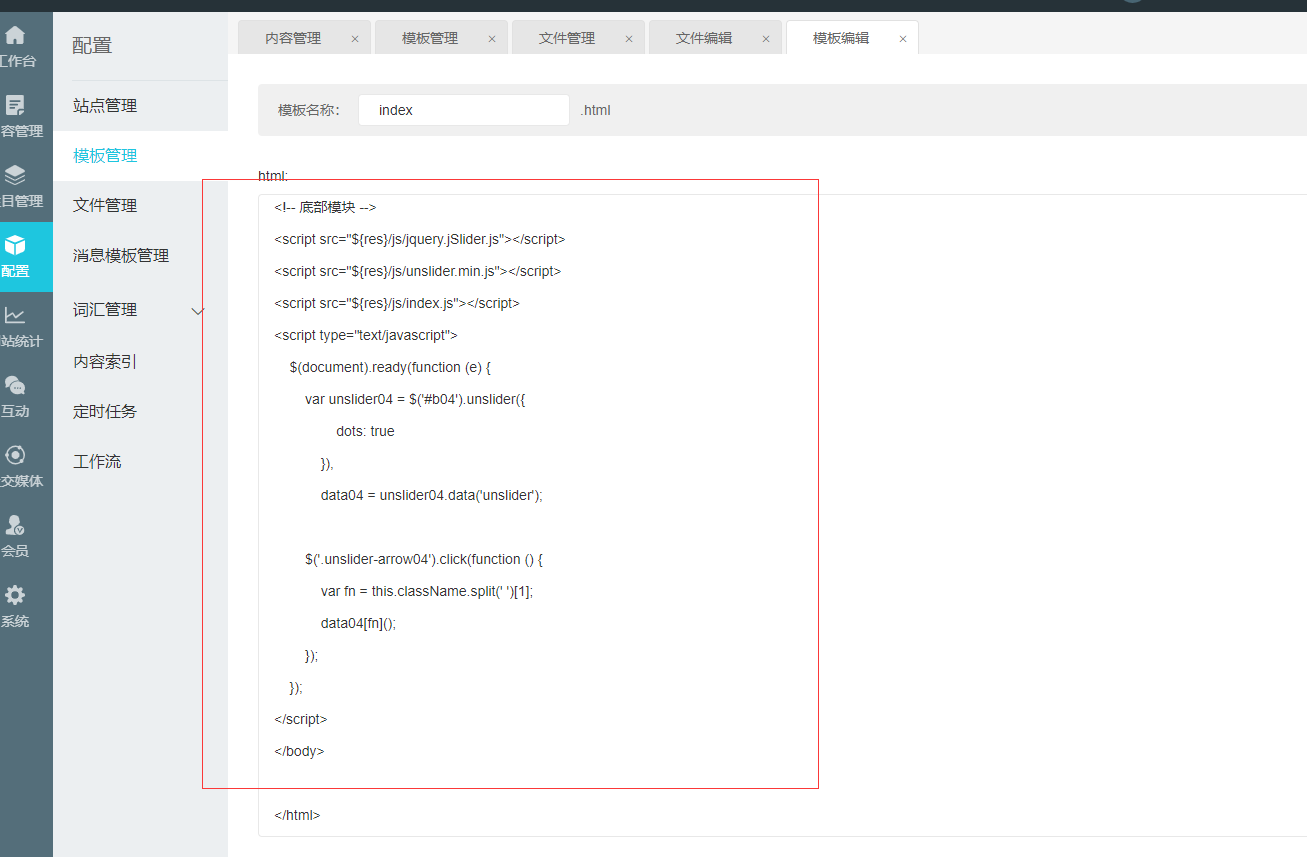Select the 配置 cube icon in the sidebar
The height and width of the screenshot is (857, 1307).
pyautogui.click(x=15, y=246)
